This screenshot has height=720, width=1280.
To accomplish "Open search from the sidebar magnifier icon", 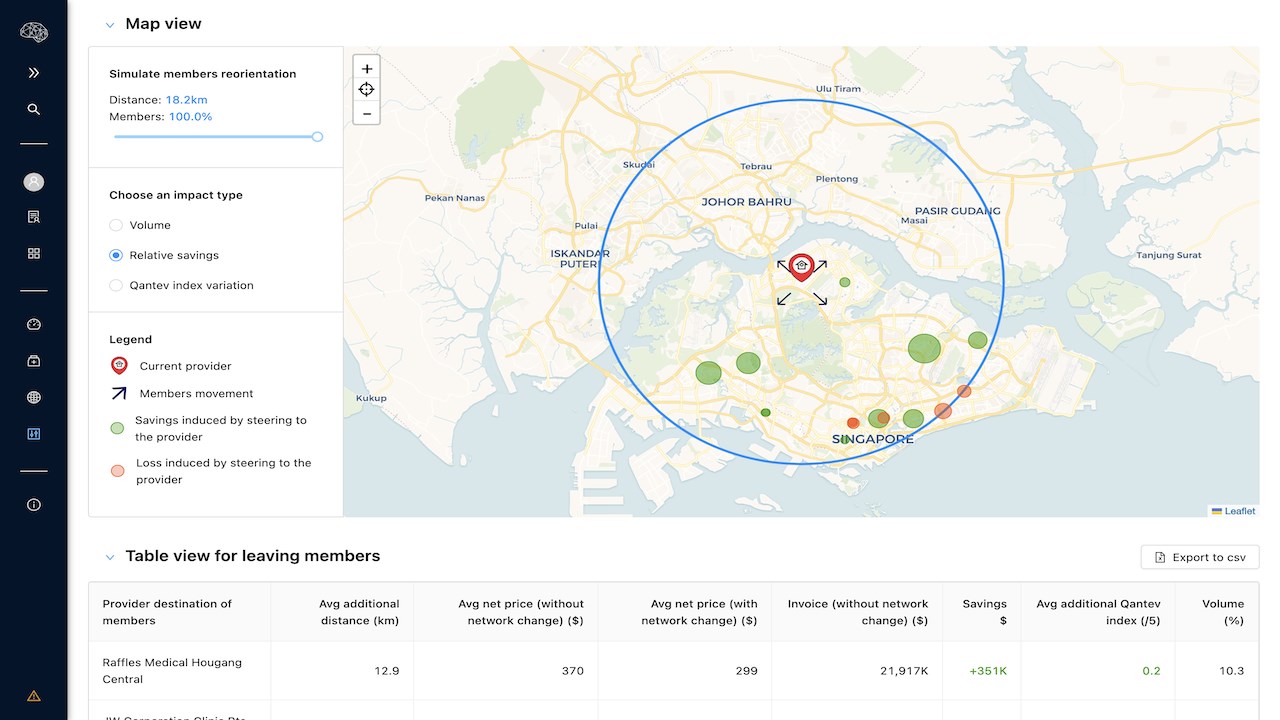I will [x=34, y=110].
